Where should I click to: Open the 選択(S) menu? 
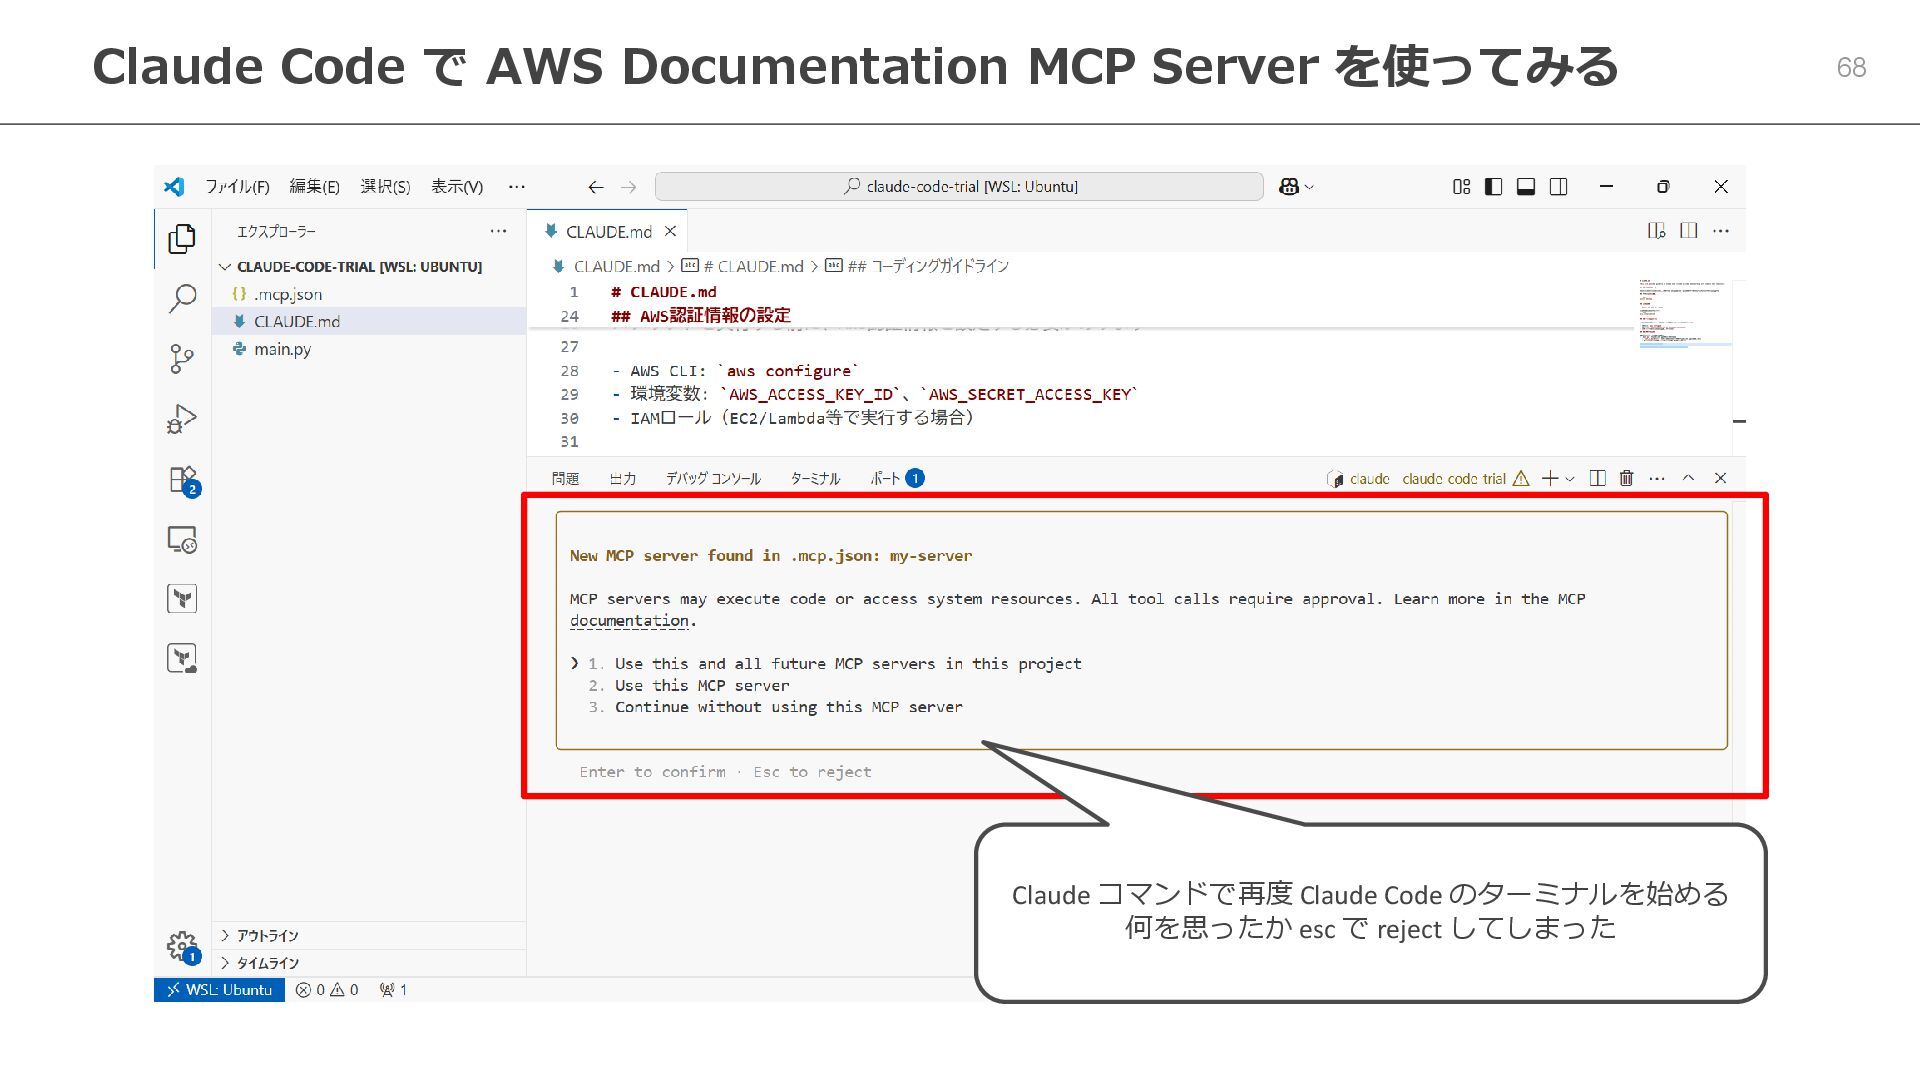385,187
